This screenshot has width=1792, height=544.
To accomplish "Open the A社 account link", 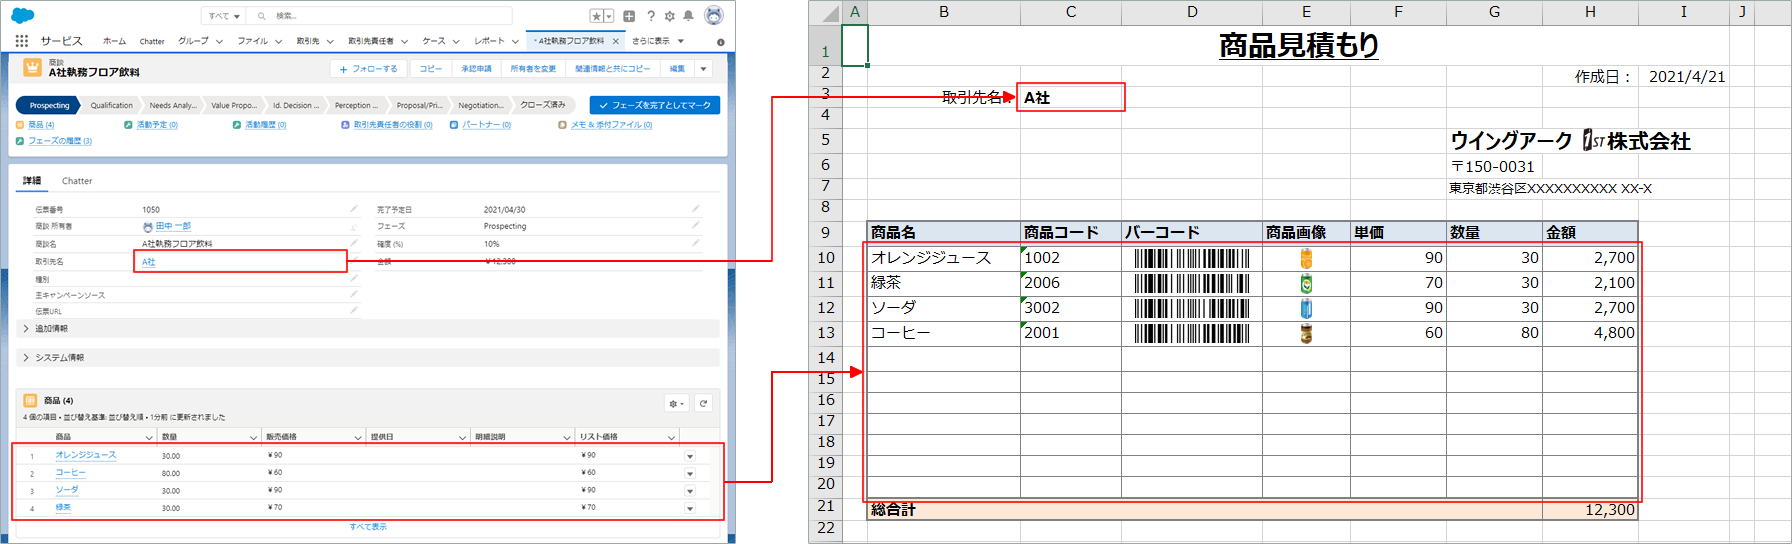I will pyautogui.click(x=149, y=262).
